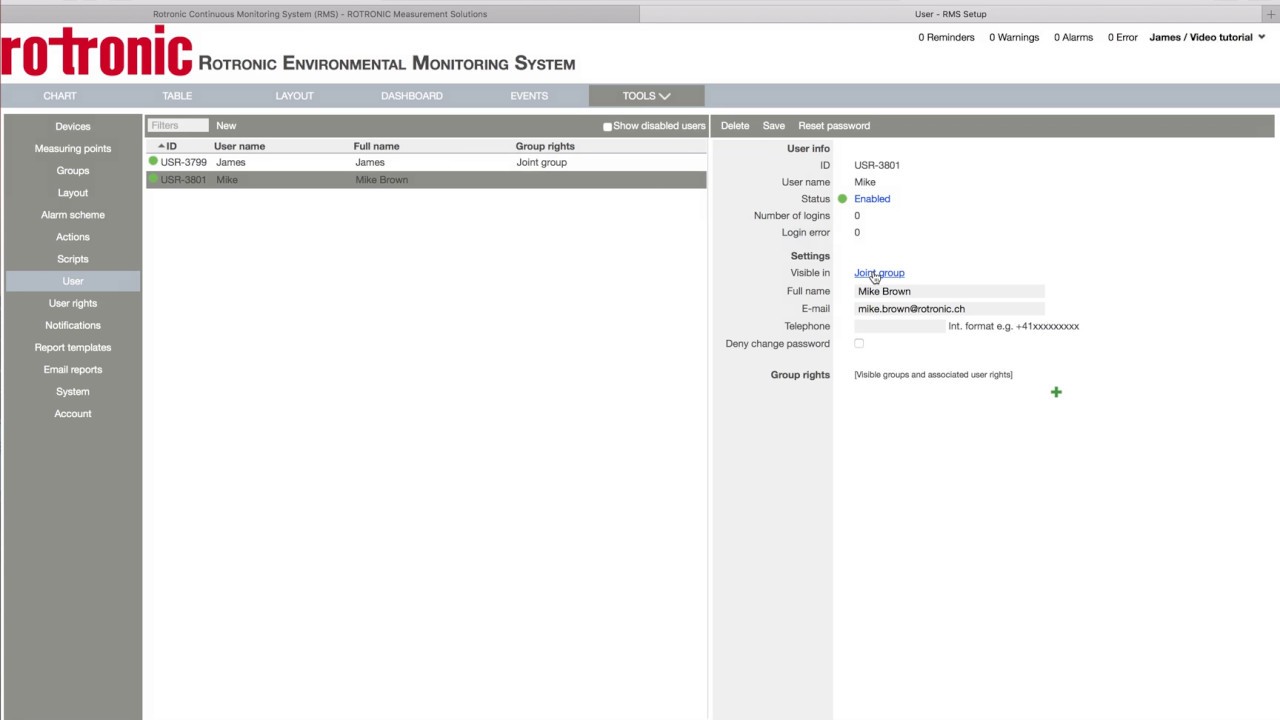Open User rights in the sidebar
The image size is (1280, 720).
pyautogui.click(x=73, y=303)
